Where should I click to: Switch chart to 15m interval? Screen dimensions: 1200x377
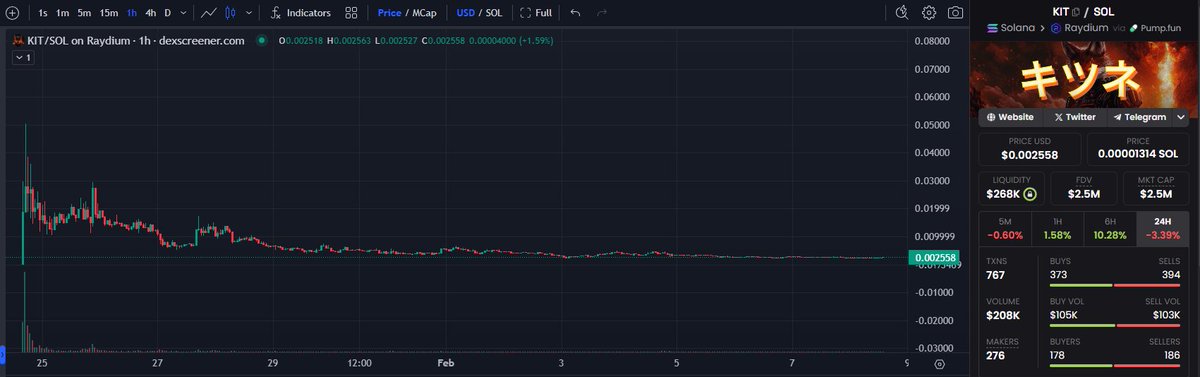109,13
